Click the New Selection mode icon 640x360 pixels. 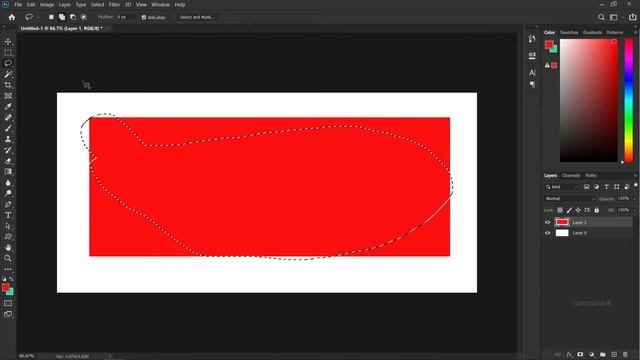[51, 17]
